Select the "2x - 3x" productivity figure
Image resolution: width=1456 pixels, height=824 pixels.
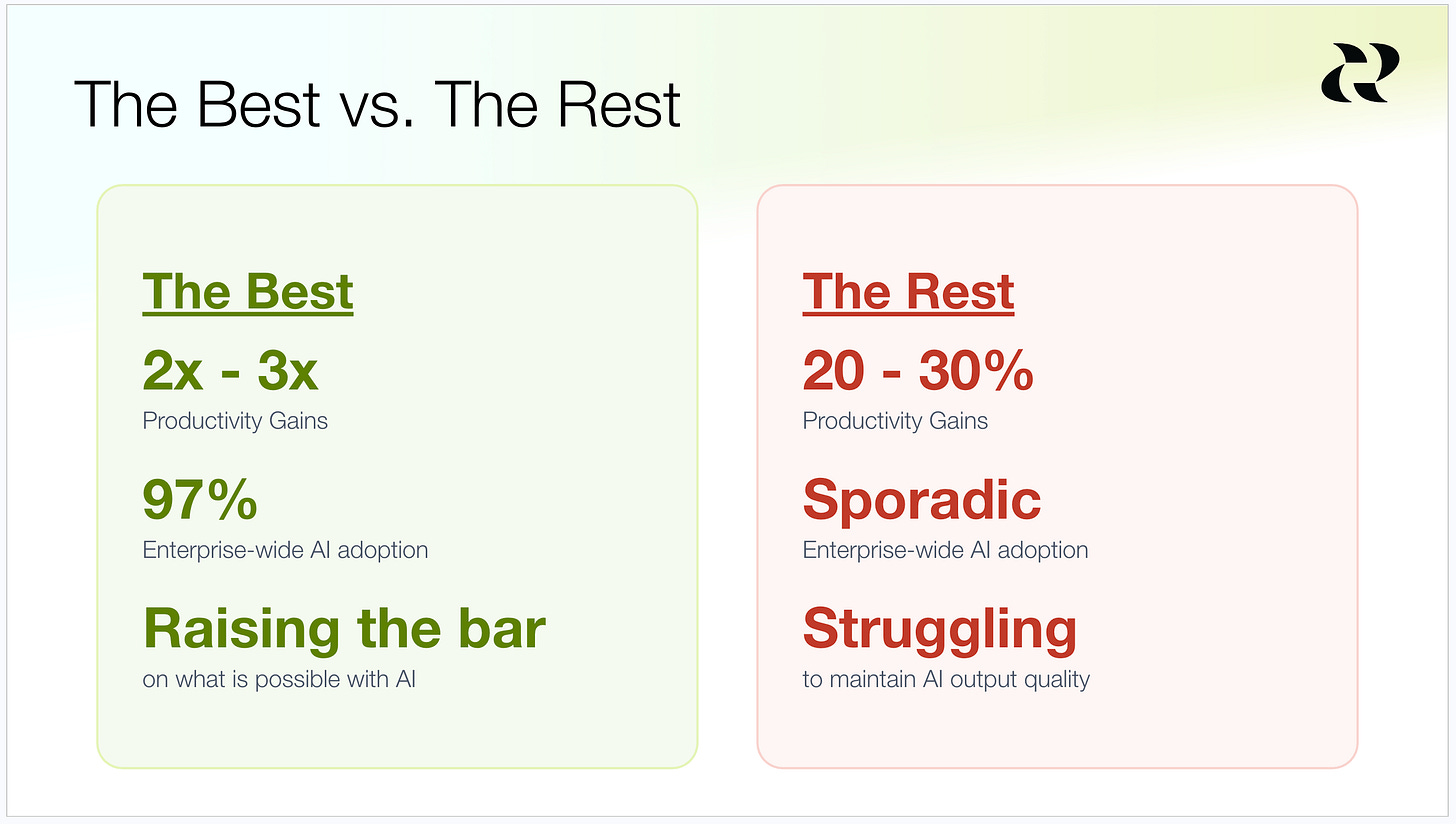click(x=230, y=371)
